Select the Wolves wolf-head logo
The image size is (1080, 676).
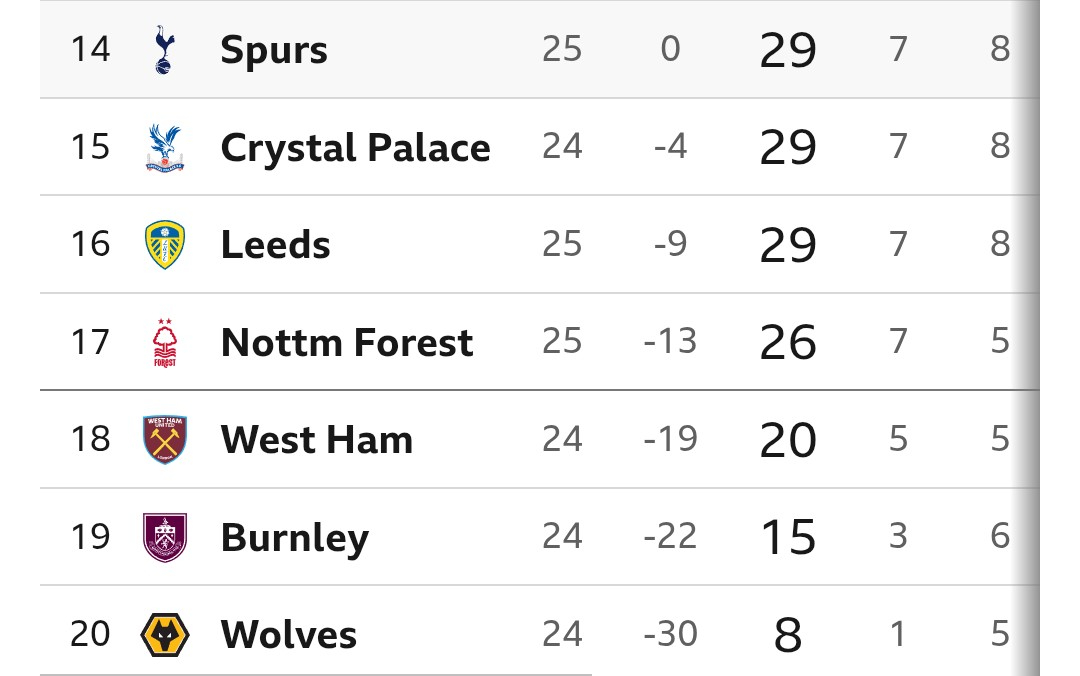point(164,635)
